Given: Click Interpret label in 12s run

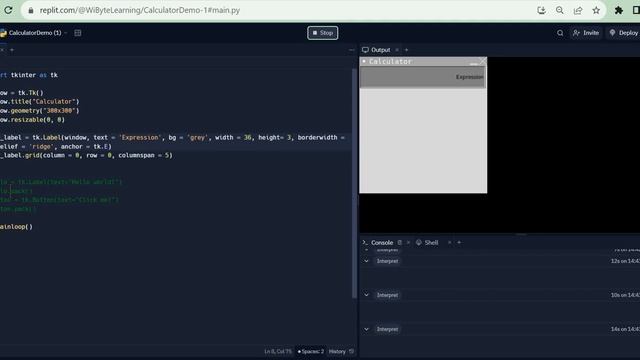Looking at the screenshot, I should [x=387, y=261].
